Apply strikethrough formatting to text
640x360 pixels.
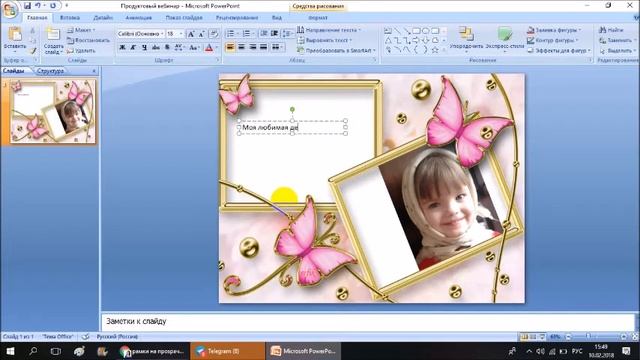pos(156,48)
